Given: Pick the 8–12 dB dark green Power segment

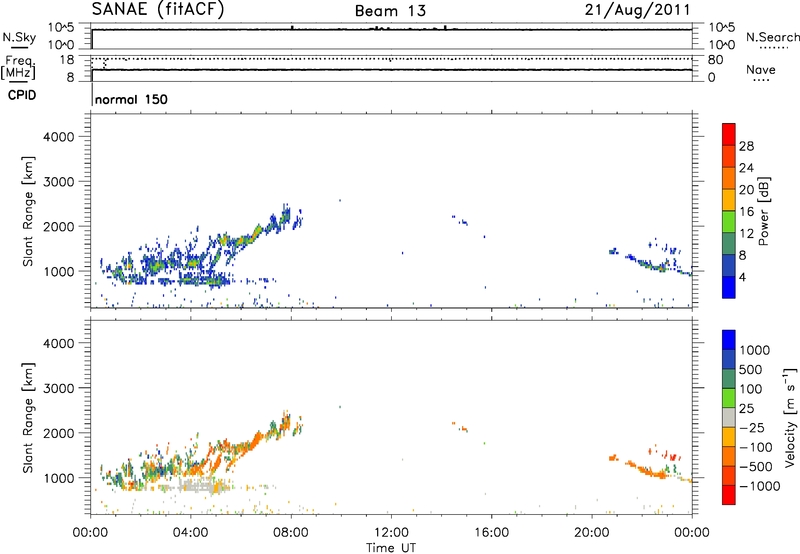Looking at the screenshot, I should [729, 243].
